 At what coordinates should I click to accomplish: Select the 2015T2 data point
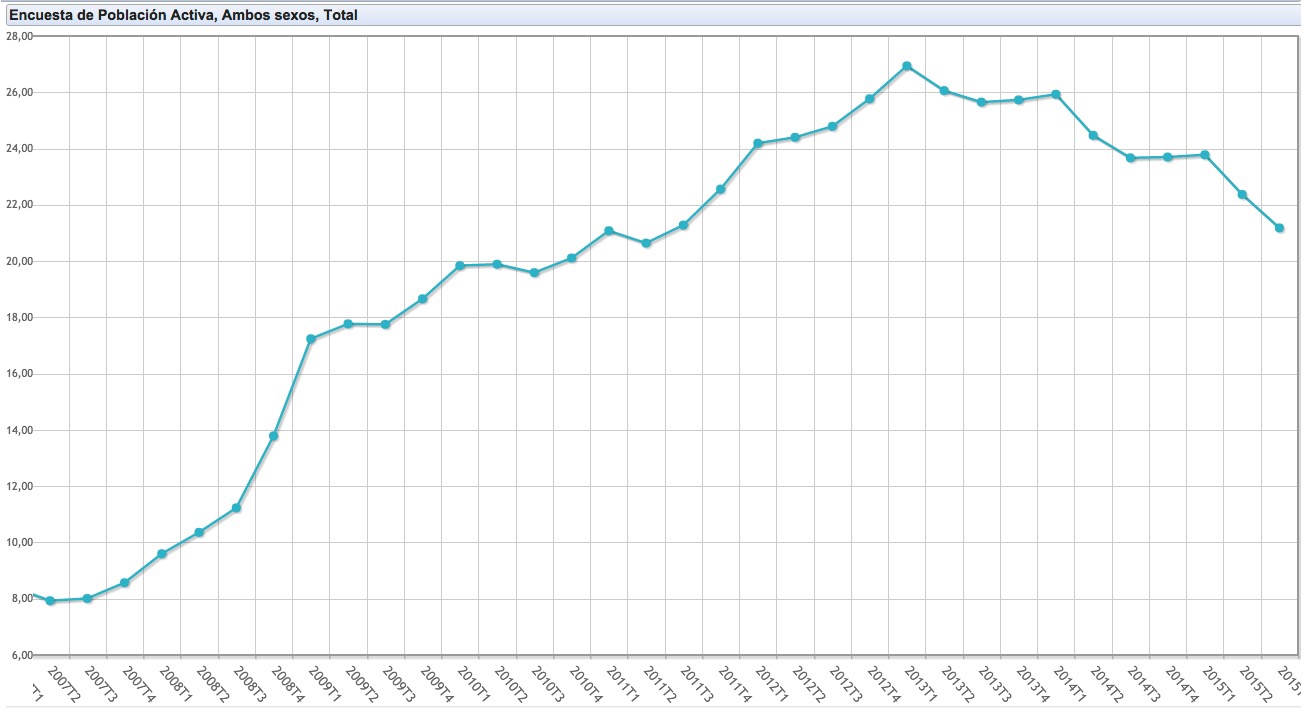[x=1242, y=195]
